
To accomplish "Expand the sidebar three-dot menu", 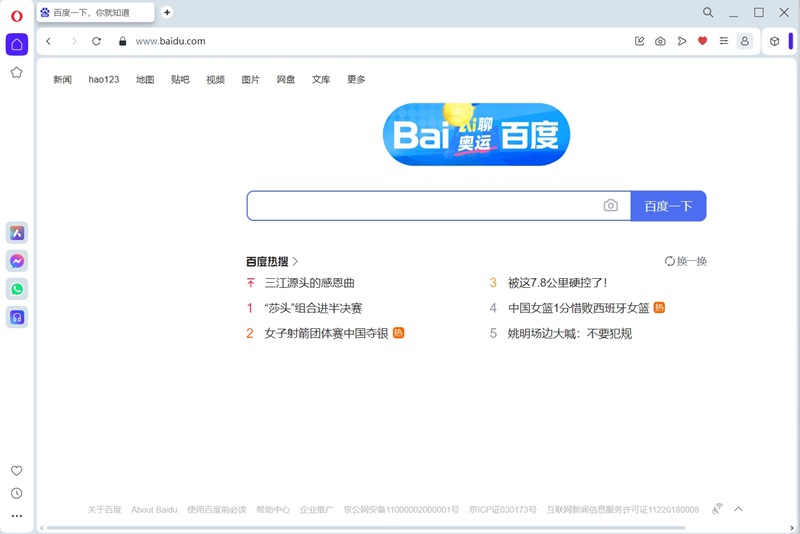I will (x=16, y=516).
